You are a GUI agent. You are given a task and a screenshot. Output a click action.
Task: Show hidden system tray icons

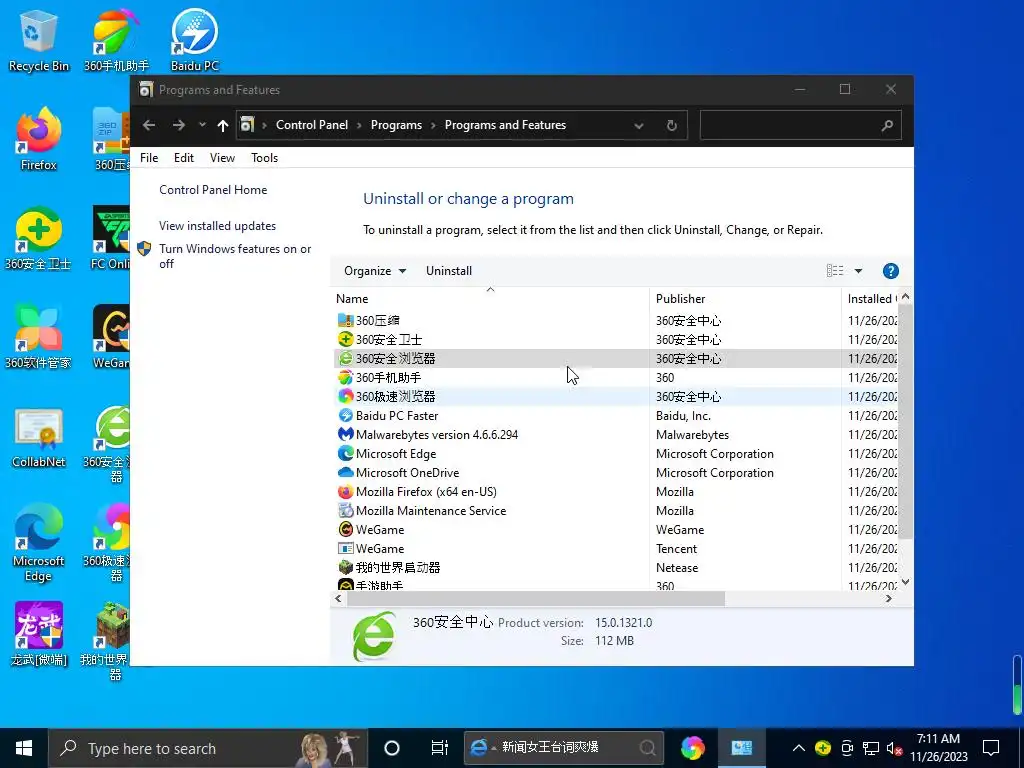click(x=798, y=748)
